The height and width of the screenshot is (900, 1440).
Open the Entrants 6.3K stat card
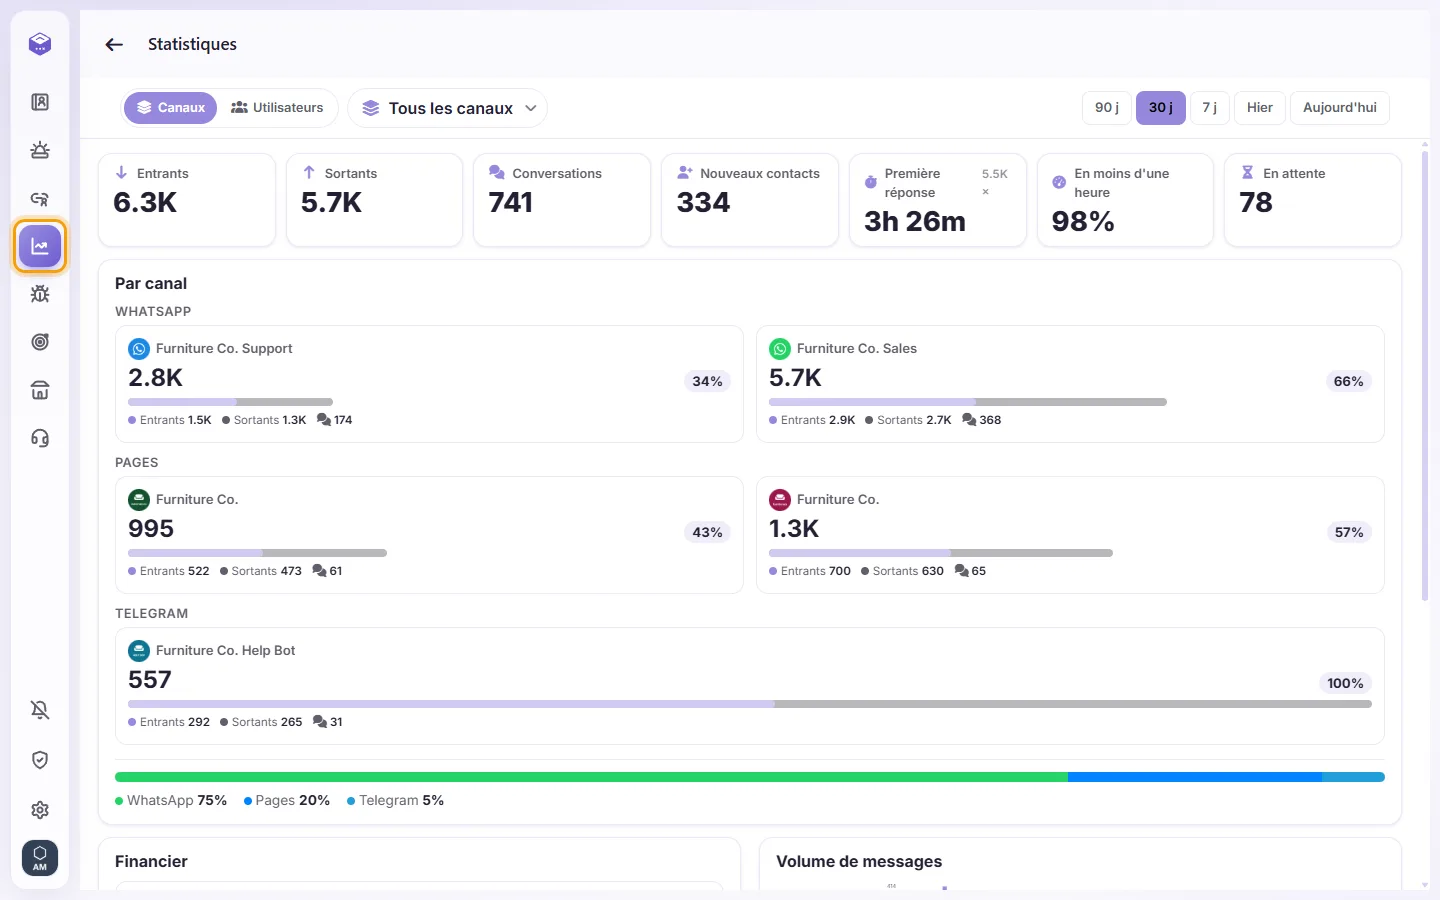click(x=187, y=200)
